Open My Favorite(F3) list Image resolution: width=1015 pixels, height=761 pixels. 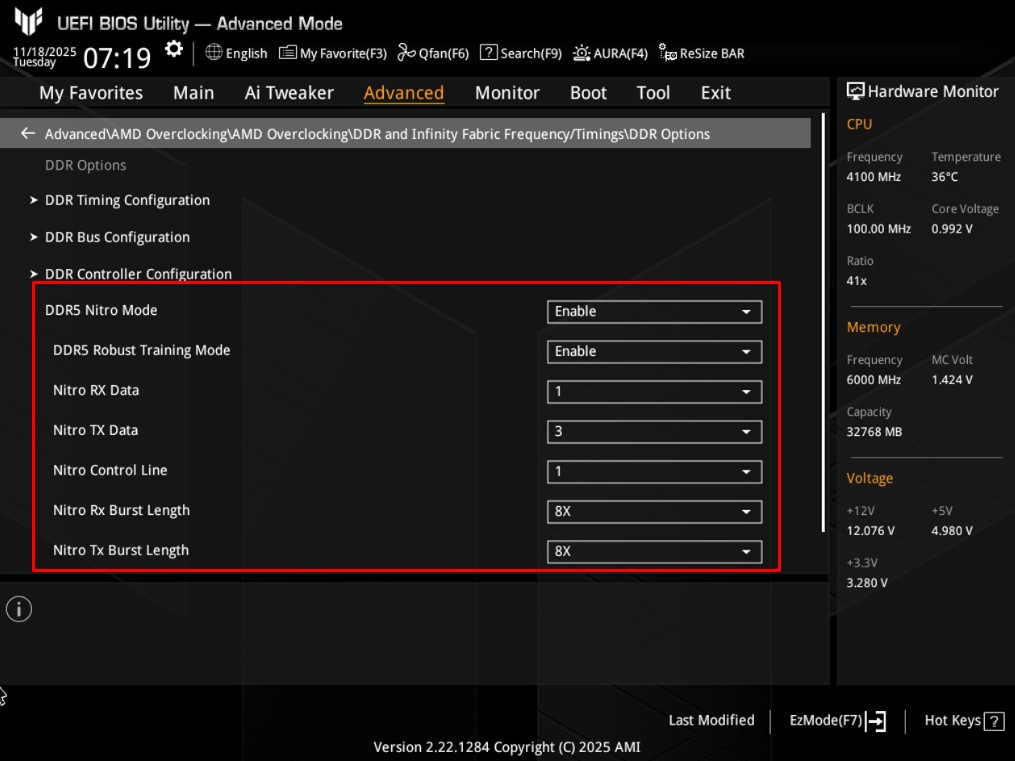tap(333, 53)
